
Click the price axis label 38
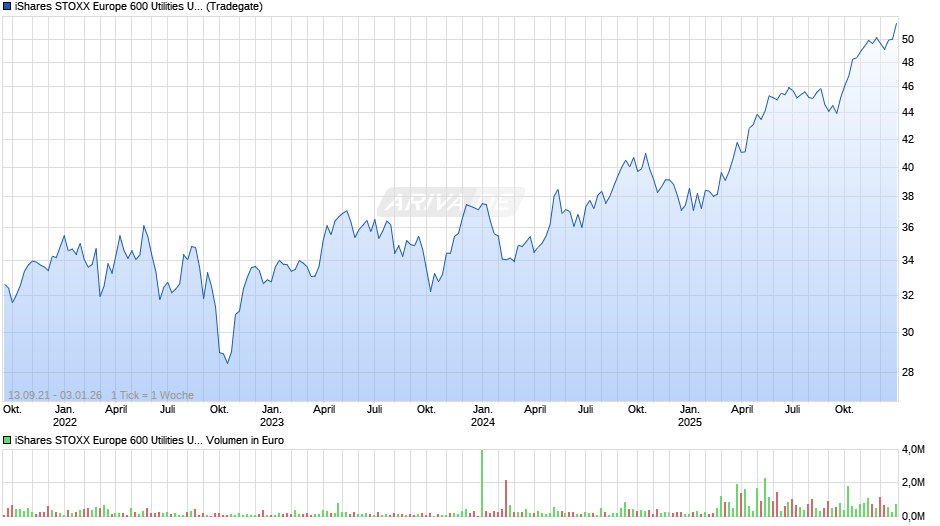click(908, 196)
